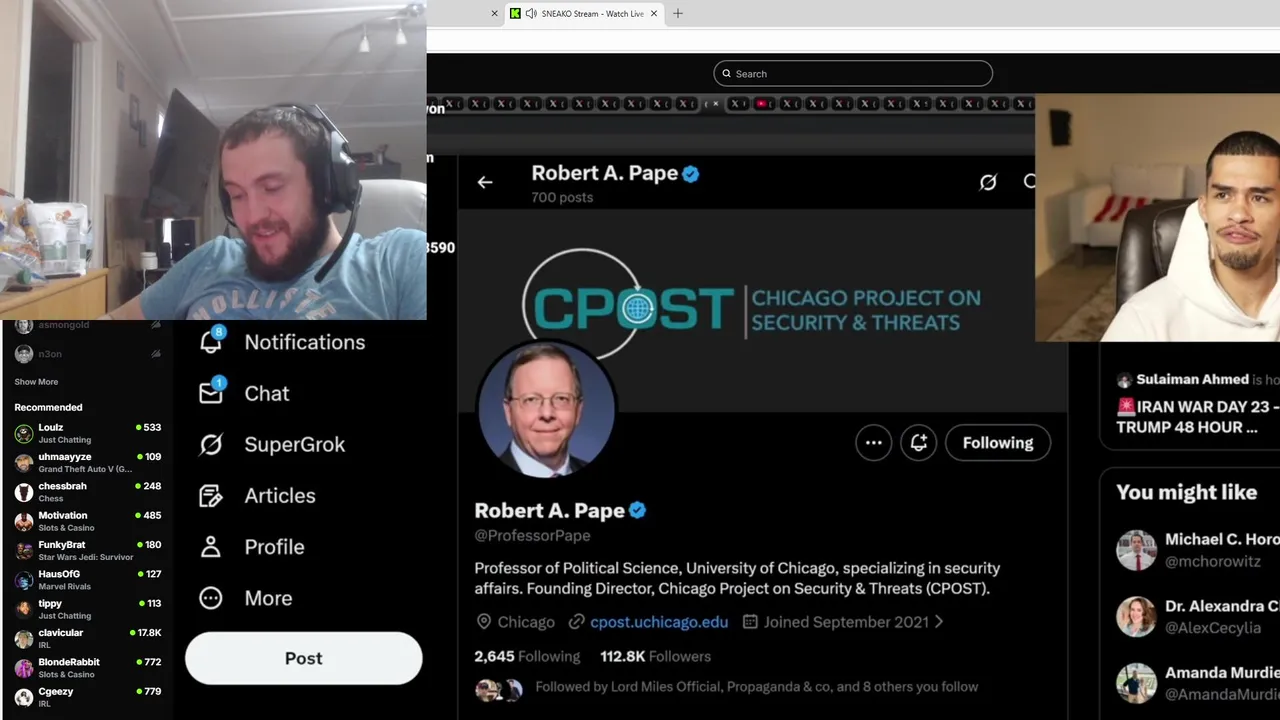Toggle the bell-plus notify button

tap(919, 443)
